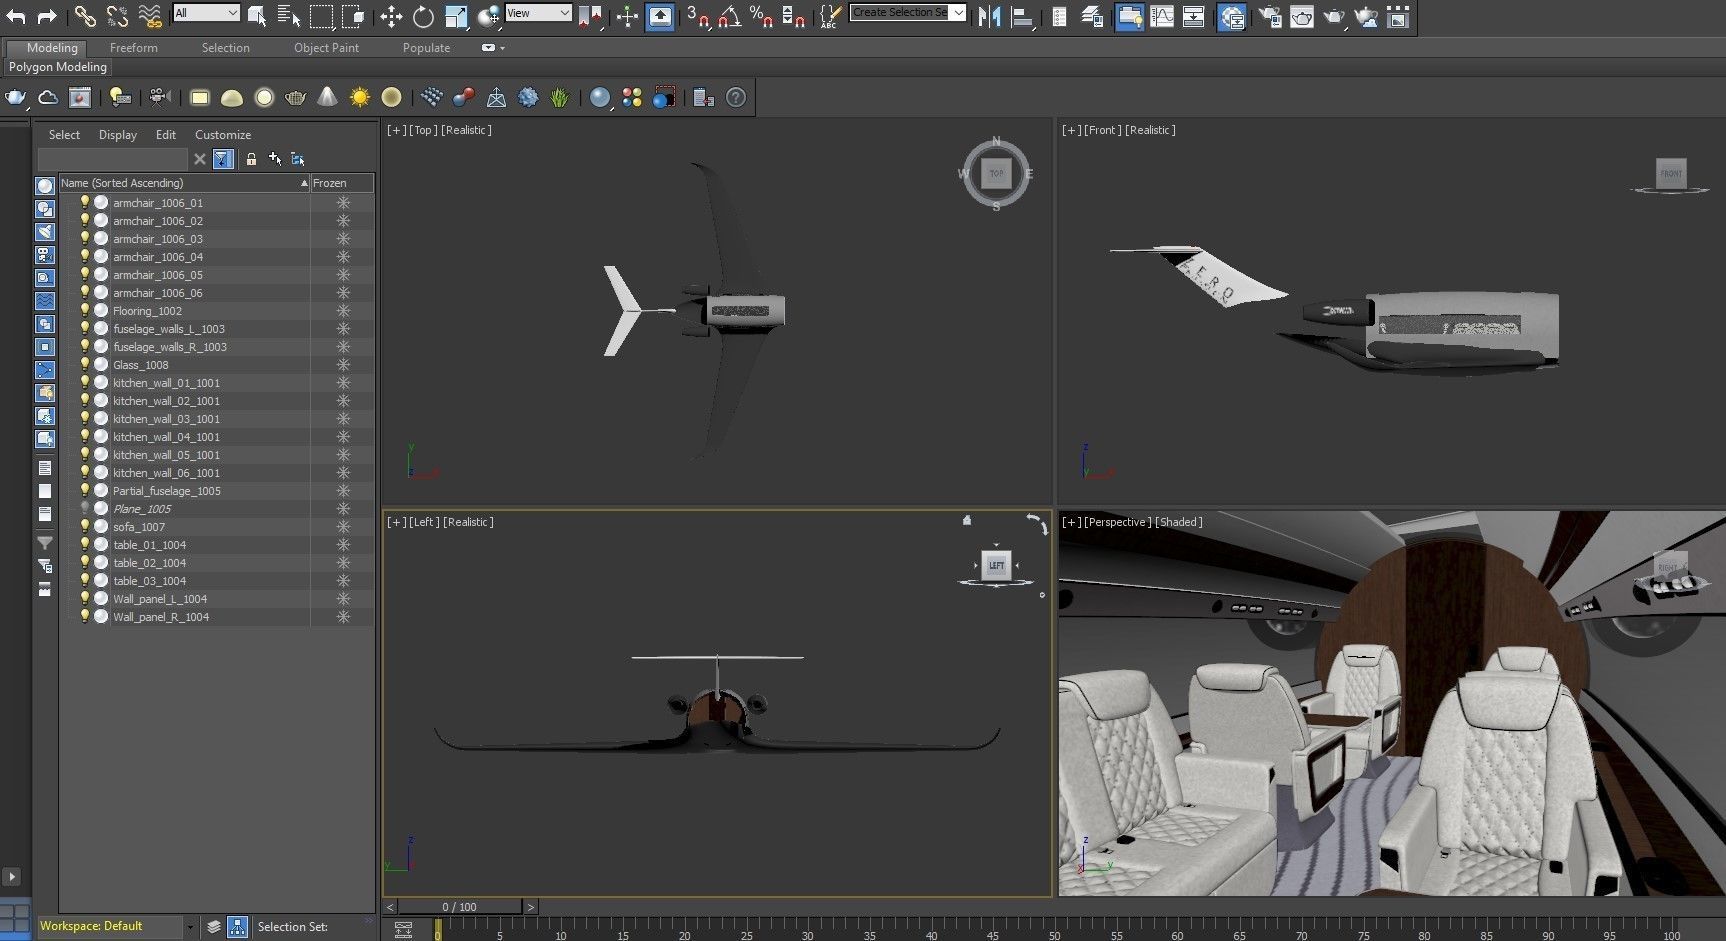
Task: Open the Material Editor
Action: [1231, 16]
